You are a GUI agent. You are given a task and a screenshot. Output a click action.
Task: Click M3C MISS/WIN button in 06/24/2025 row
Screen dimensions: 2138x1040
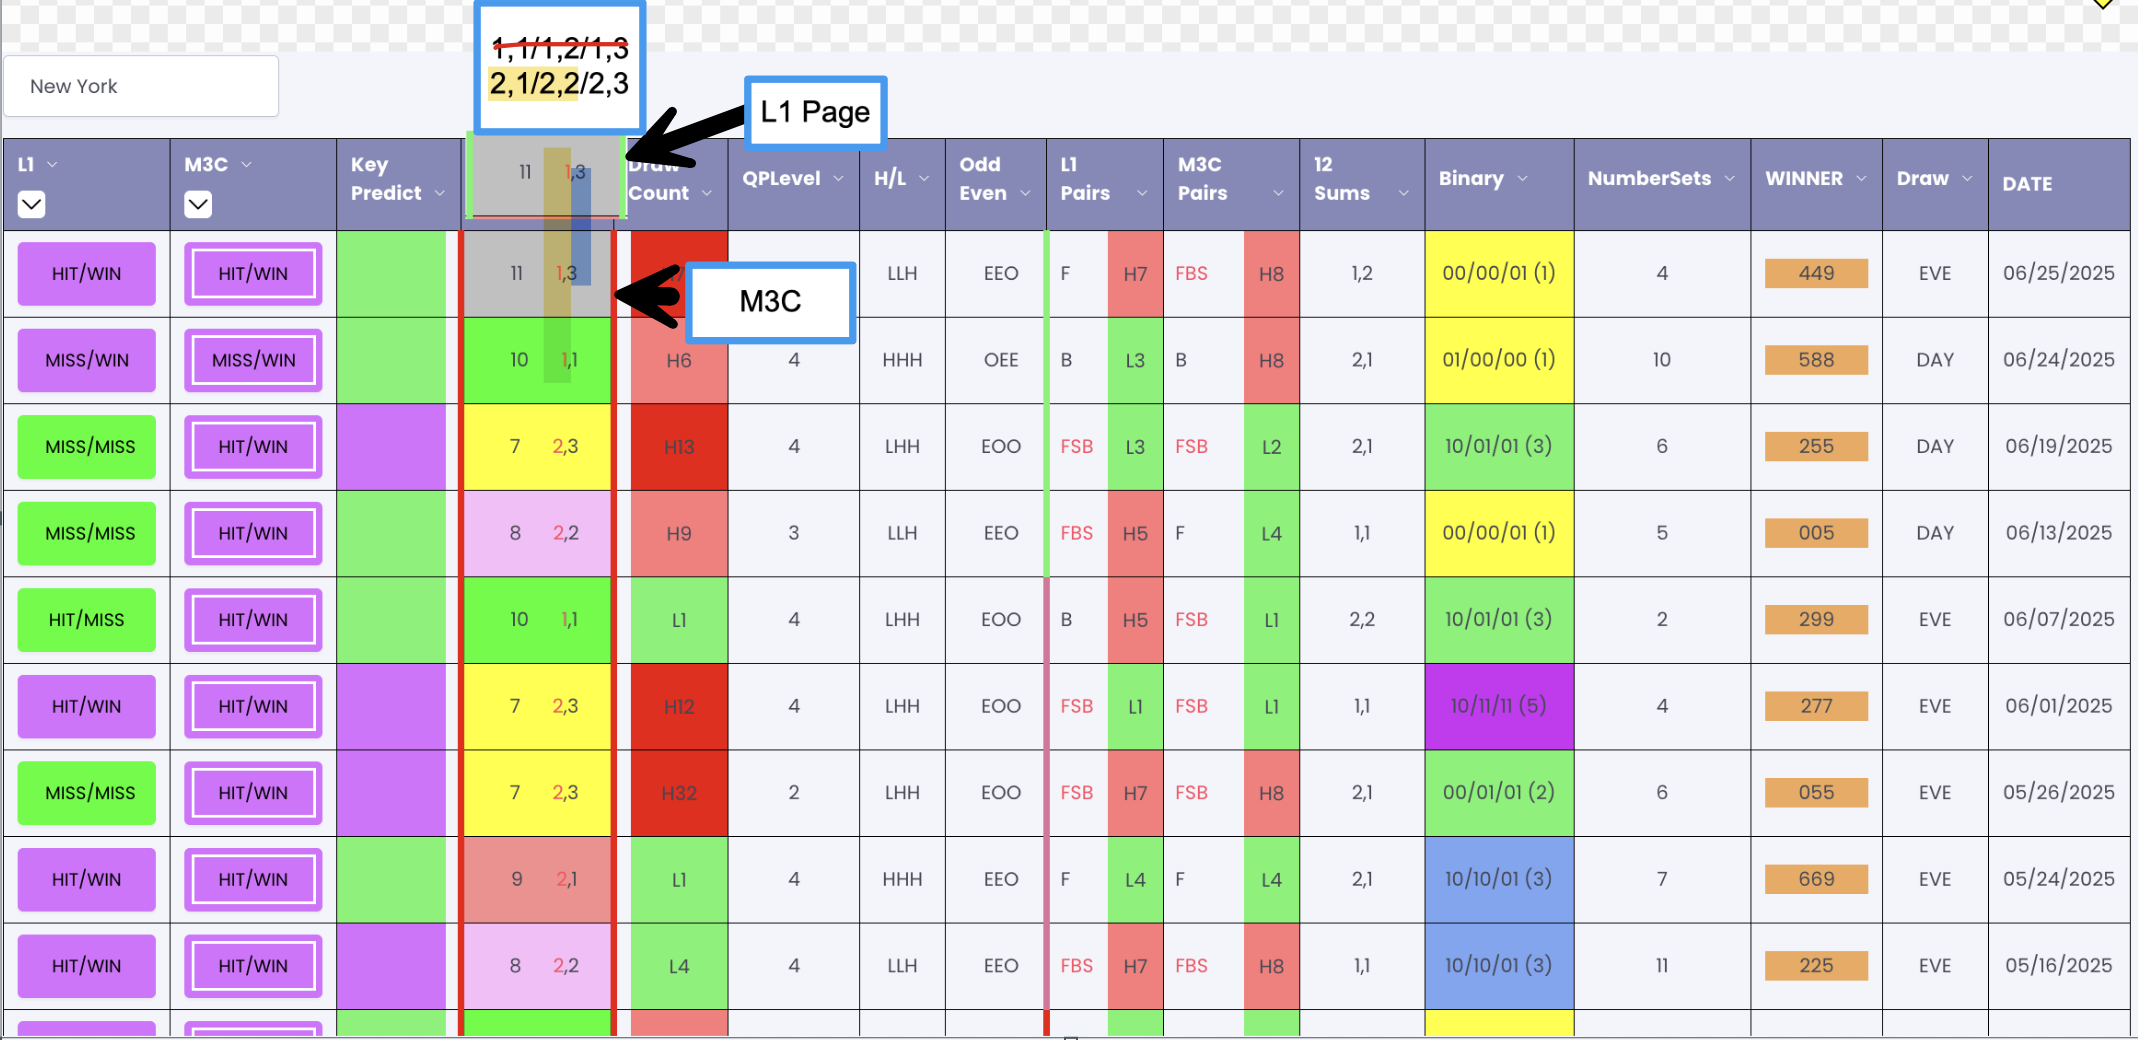[x=253, y=360]
